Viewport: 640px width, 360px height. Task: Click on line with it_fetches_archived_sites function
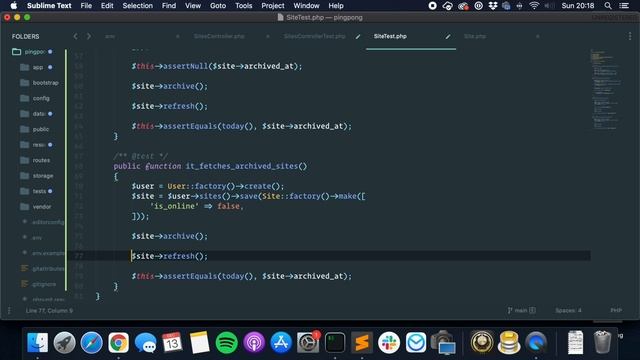tap(210, 166)
